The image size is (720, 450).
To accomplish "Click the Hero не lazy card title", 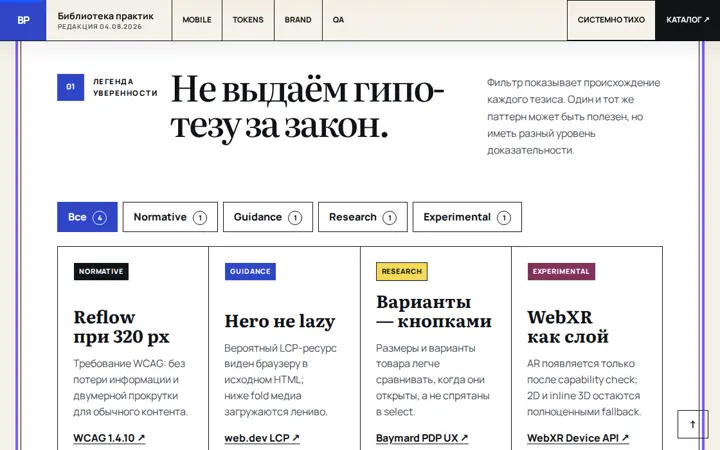I will pyautogui.click(x=280, y=321).
